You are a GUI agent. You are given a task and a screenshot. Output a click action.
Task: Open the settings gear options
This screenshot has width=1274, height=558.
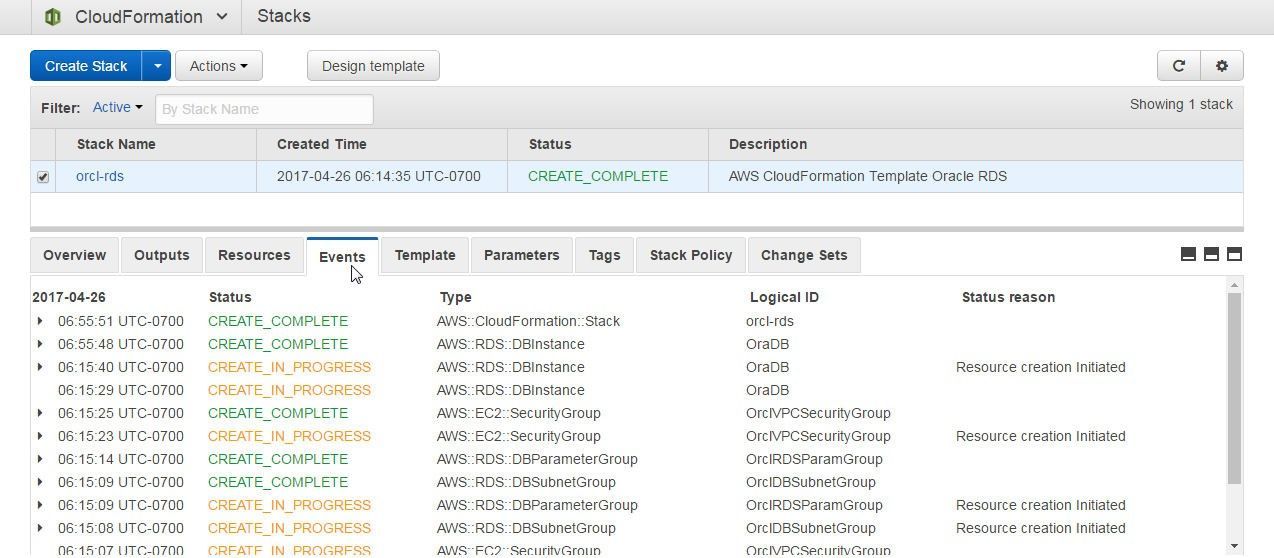tap(1221, 66)
